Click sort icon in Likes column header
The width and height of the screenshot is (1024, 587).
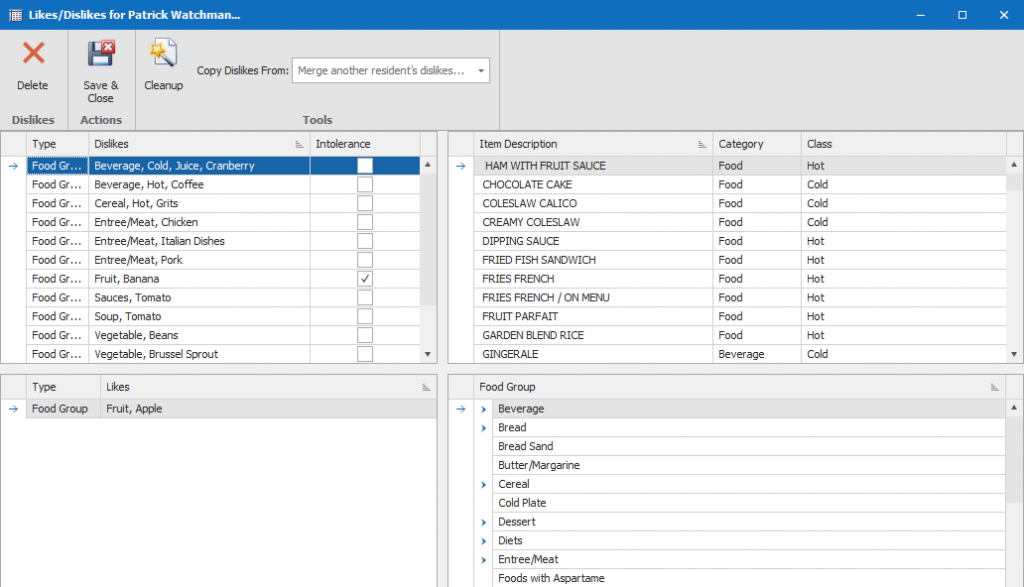pos(425,387)
